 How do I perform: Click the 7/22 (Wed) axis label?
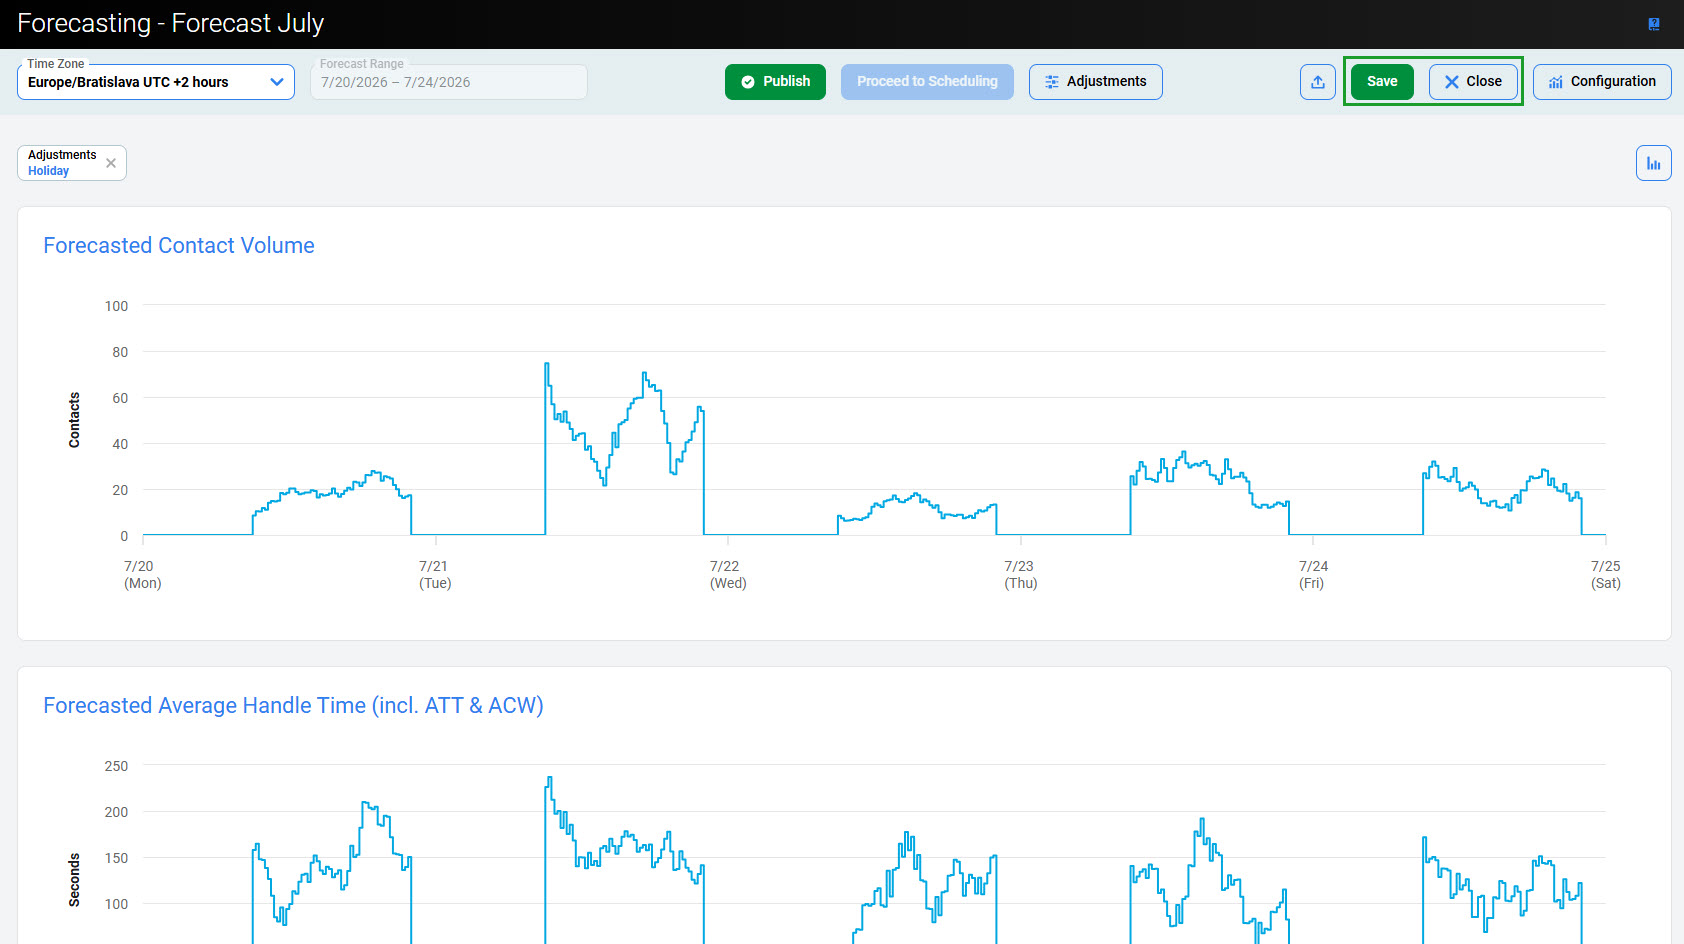727,575
